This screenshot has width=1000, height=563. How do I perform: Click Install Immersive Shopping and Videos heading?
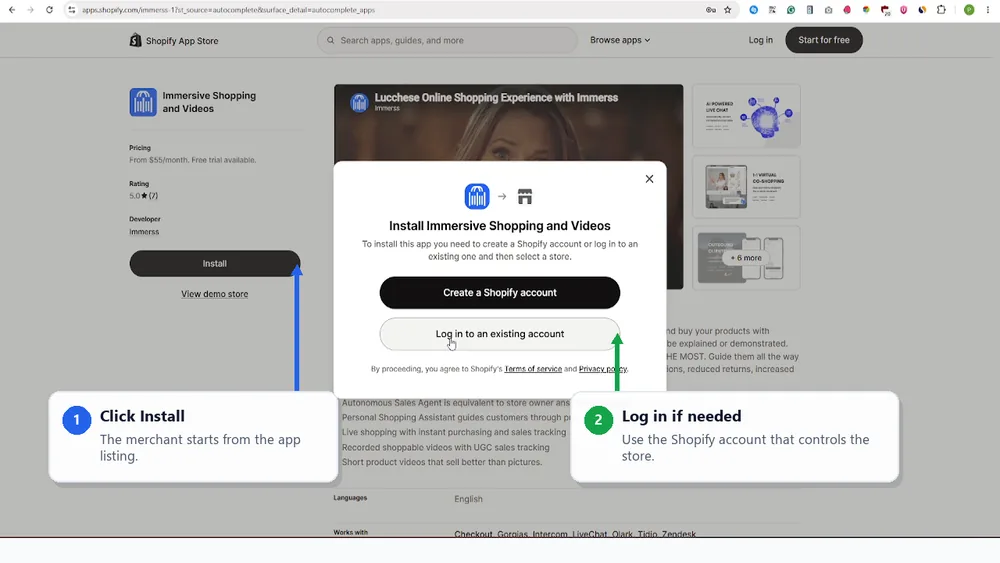[499, 226]
